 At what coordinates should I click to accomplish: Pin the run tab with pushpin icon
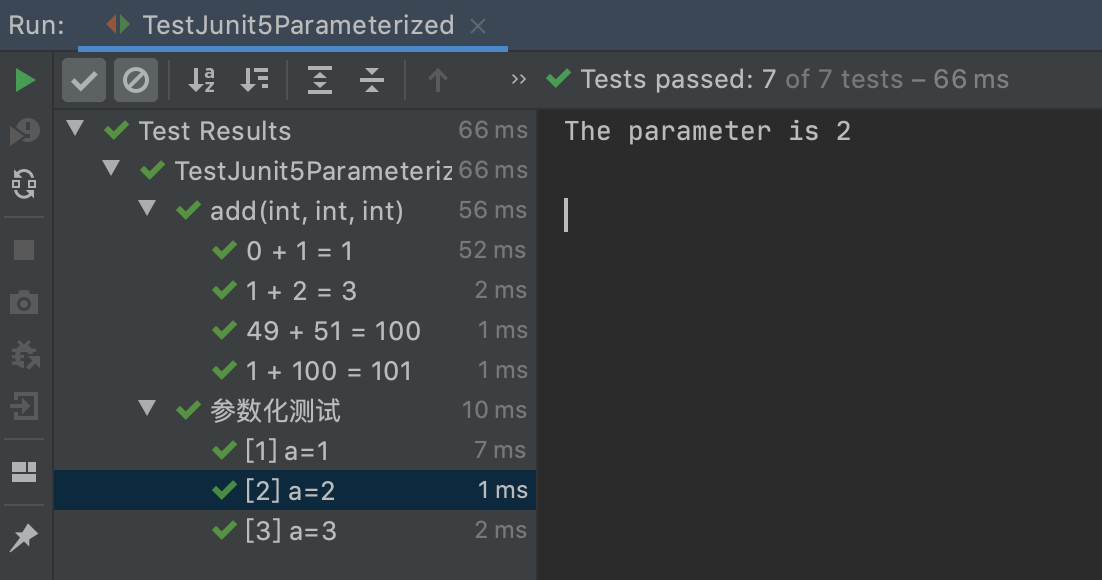[25, 538]
